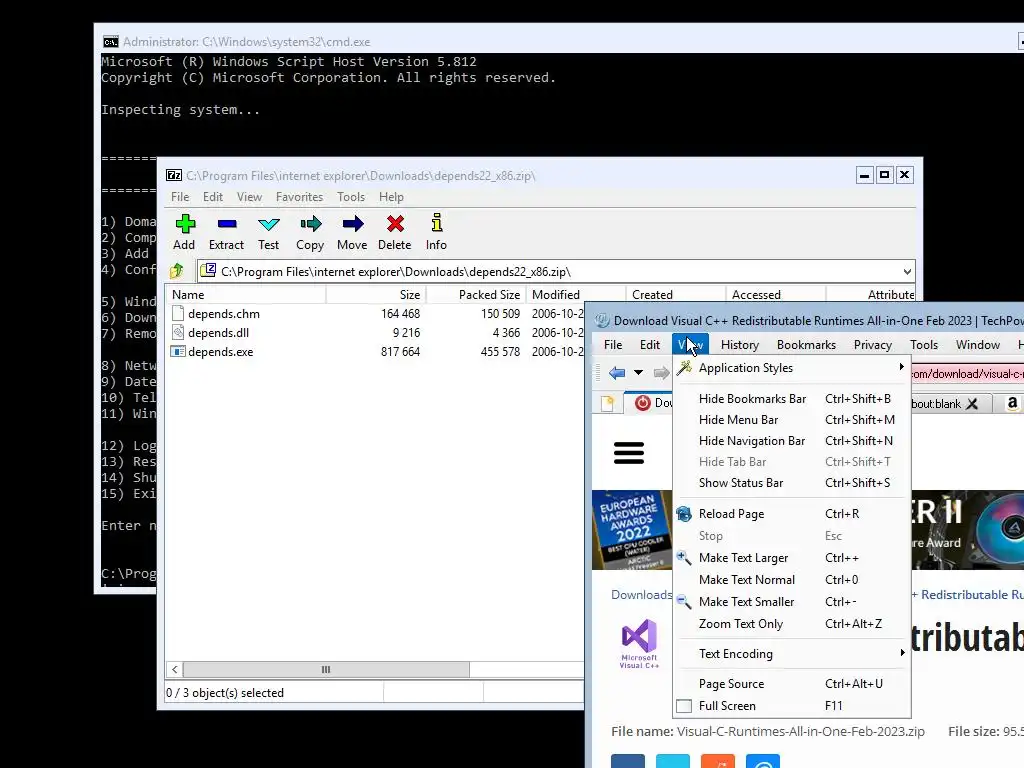Click the Amazon bookmark icon
The image size is (1024, 768).
(1012, 403)
